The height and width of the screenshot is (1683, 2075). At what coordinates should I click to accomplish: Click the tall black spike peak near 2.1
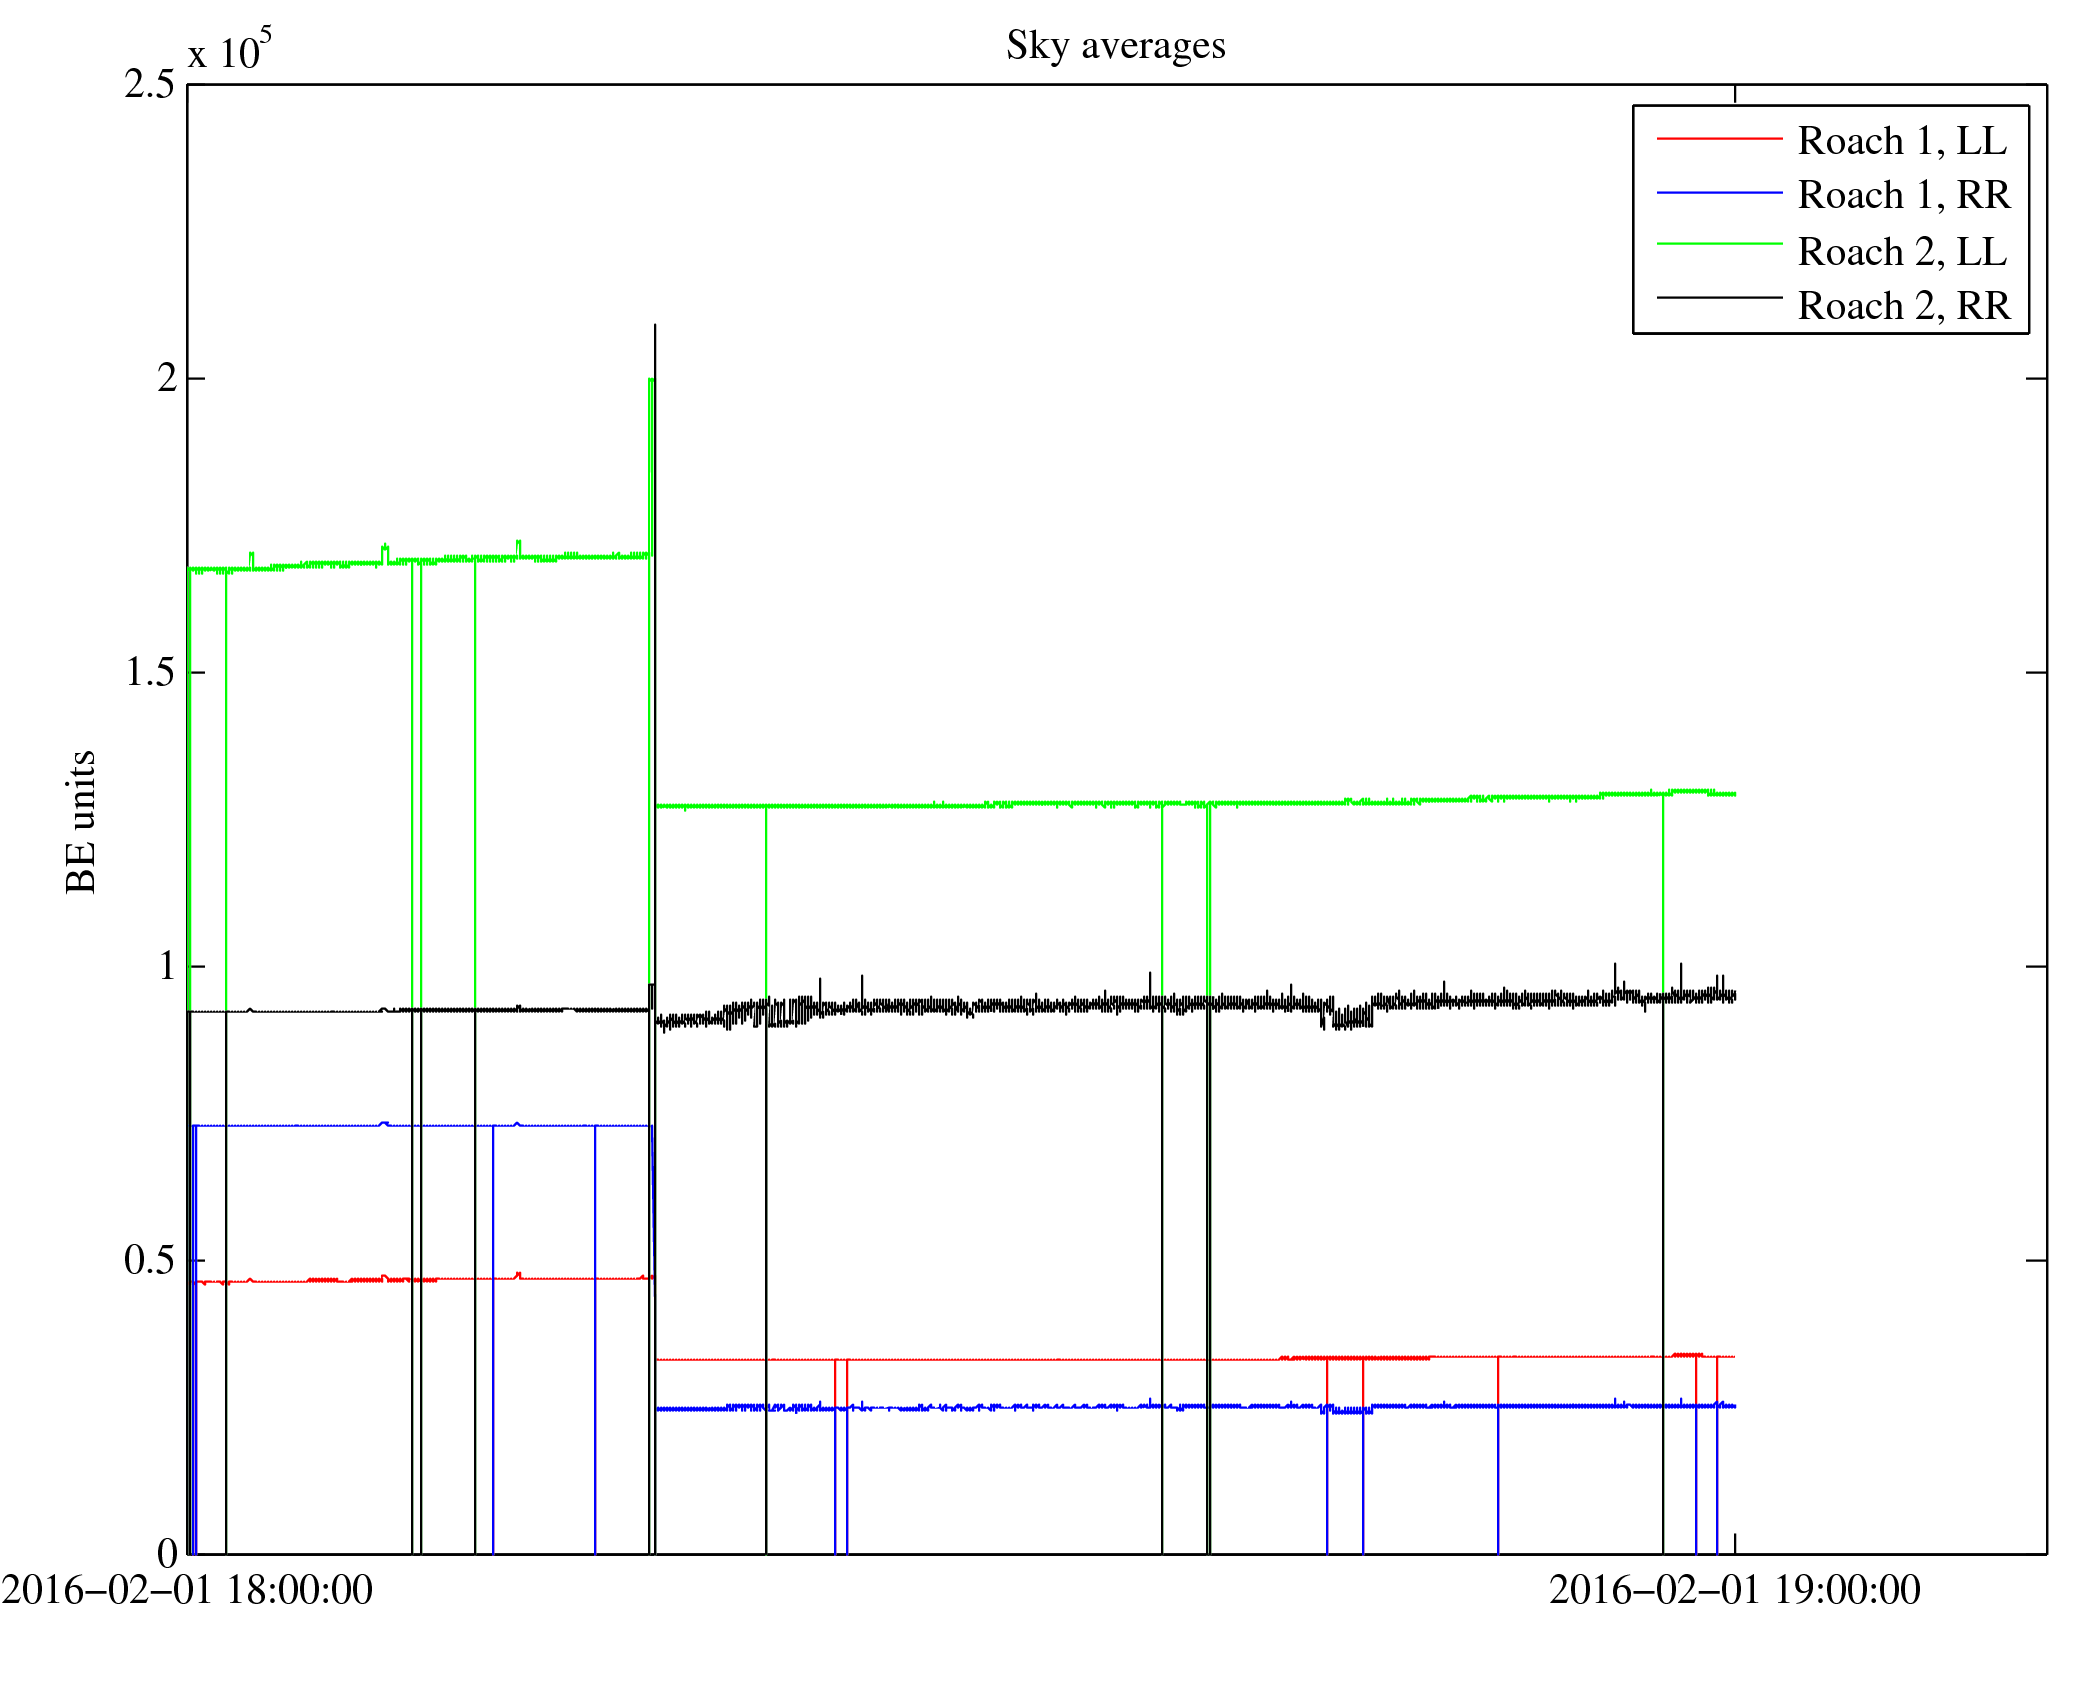point(655,328)
